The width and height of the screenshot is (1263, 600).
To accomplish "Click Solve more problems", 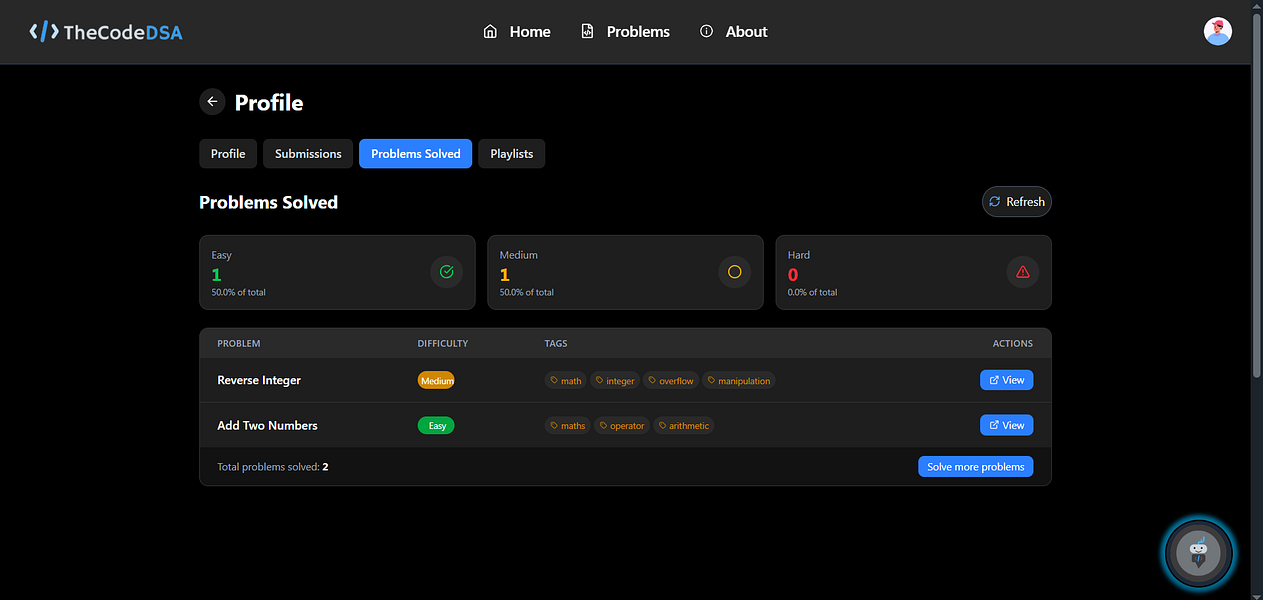I will [x=975, y=467].
